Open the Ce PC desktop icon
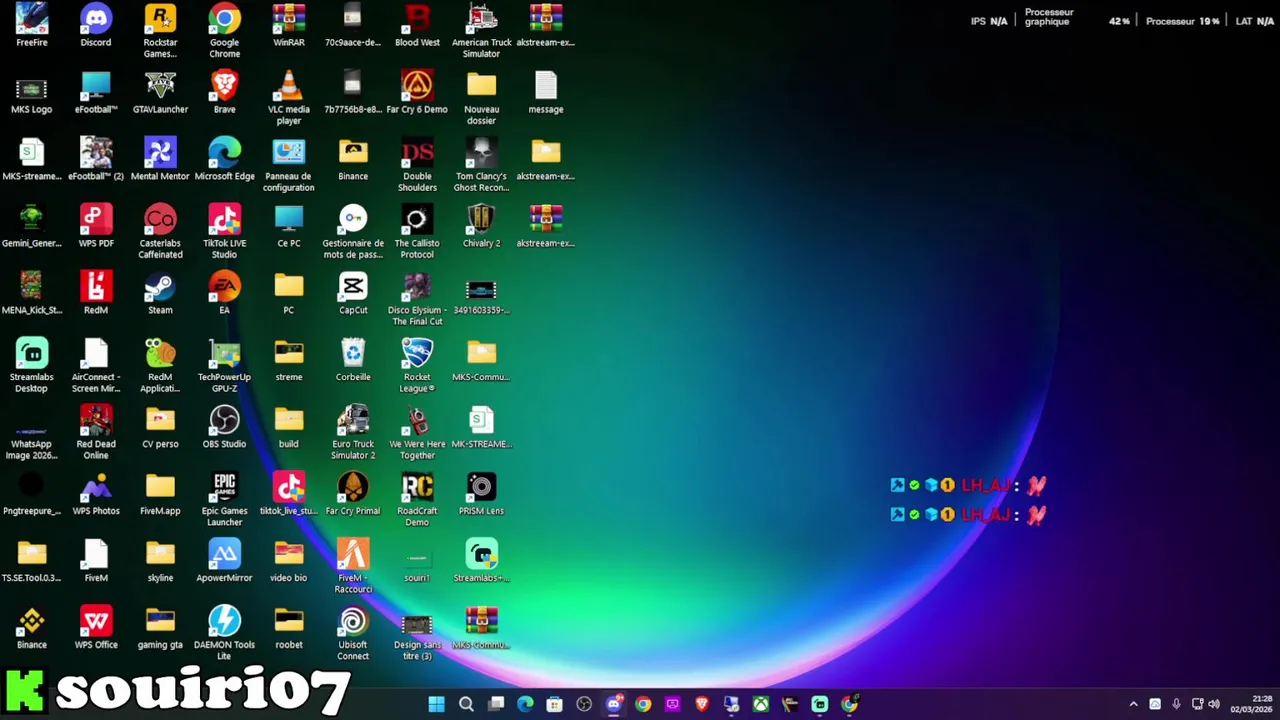Screen dimensions: 1280x720 pyautogui.click(x=289, y=227)
